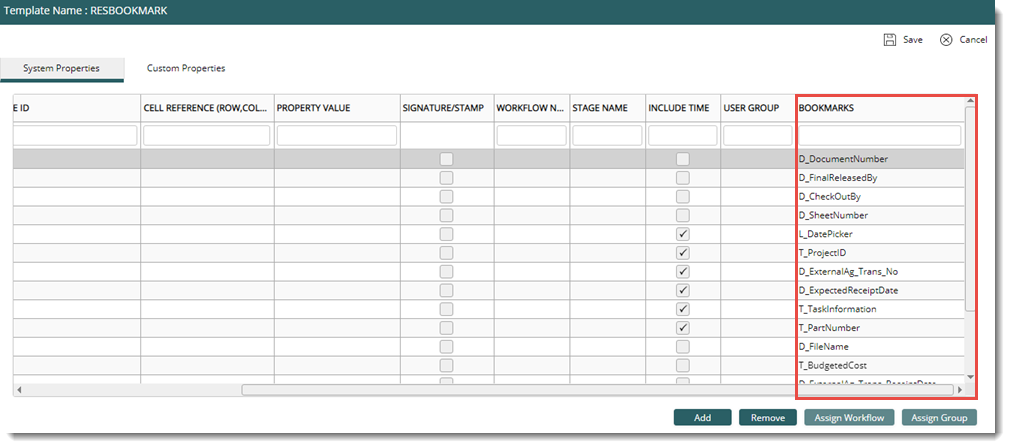
Task: Select the D_ExternalAg_Trans_No bookmark cell
Action: (x=880, y=271)
